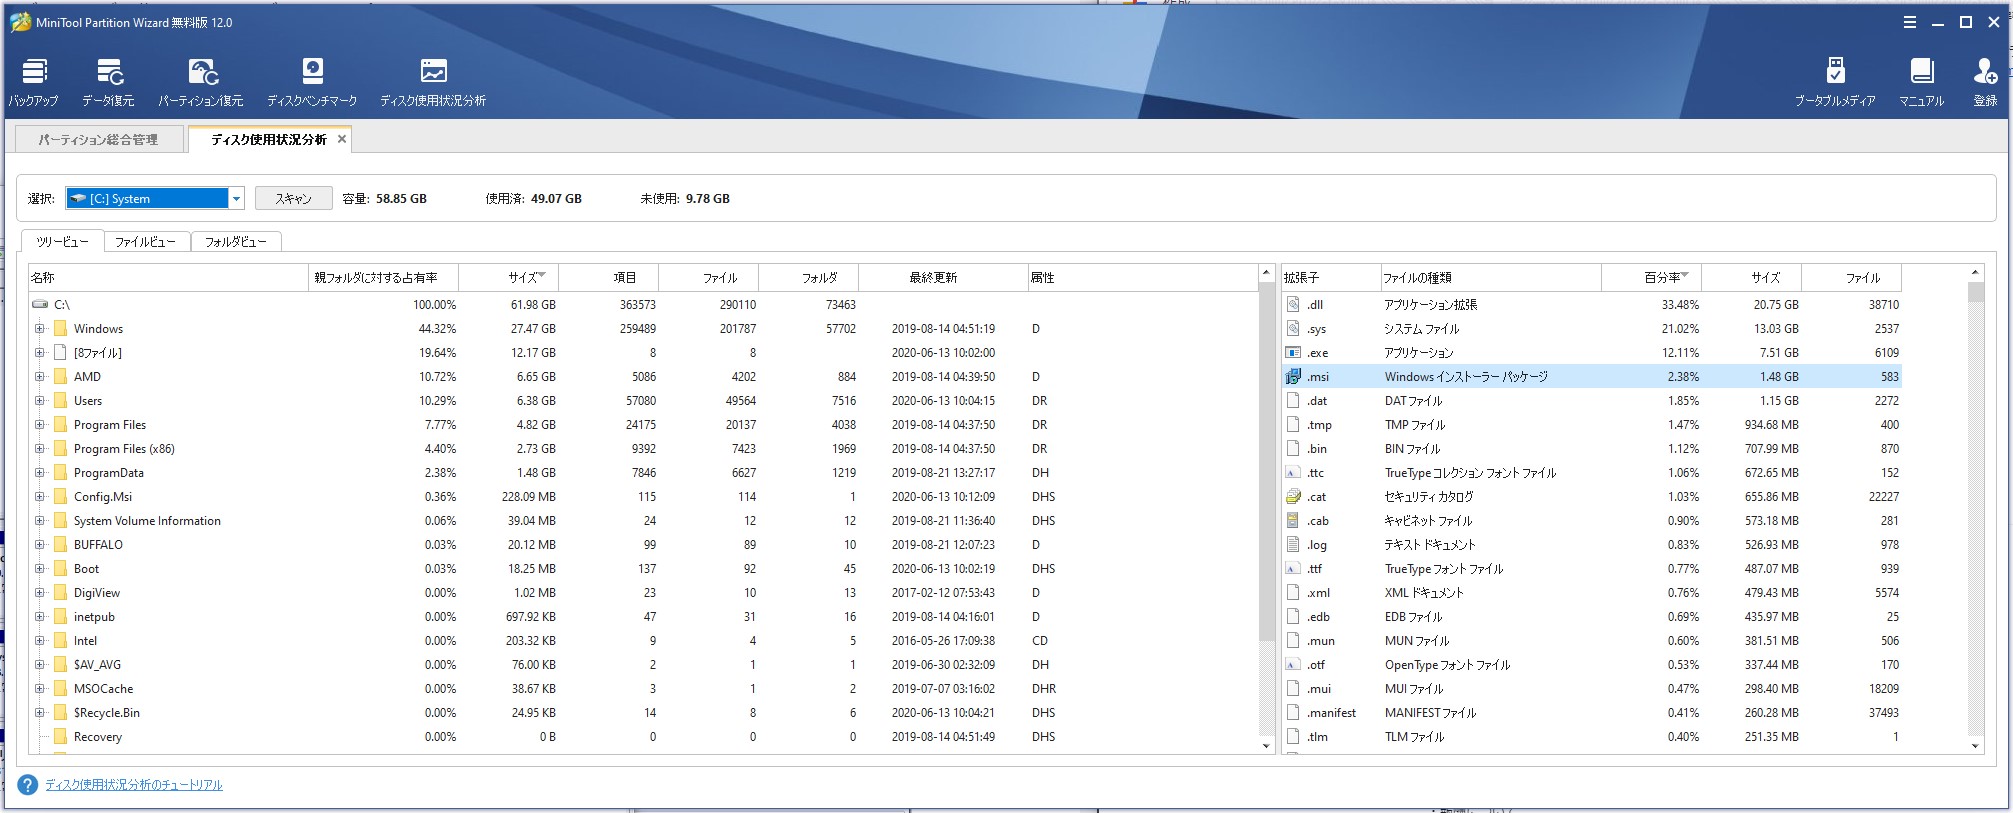Start the ディスクベンチマーク tool
The image size is (2013, 813).
coord(312,82)
